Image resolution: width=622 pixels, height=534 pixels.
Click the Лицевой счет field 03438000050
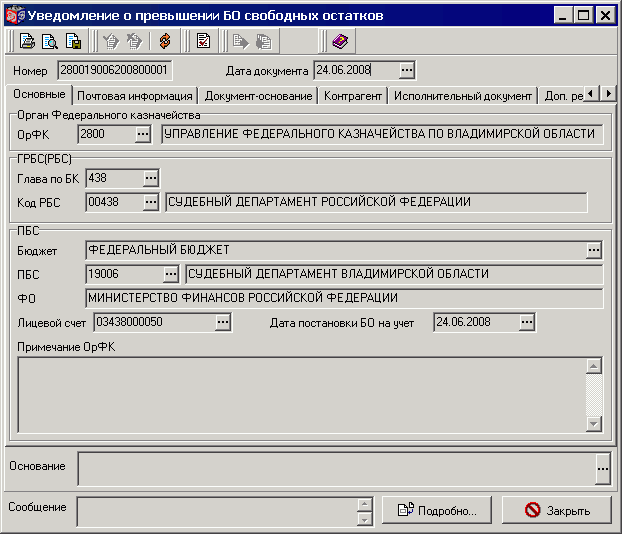coord(155,322)
